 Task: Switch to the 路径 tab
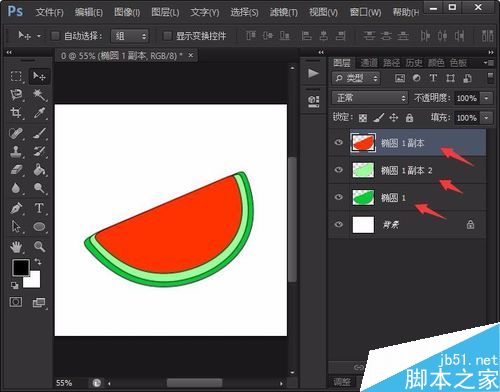391,63
